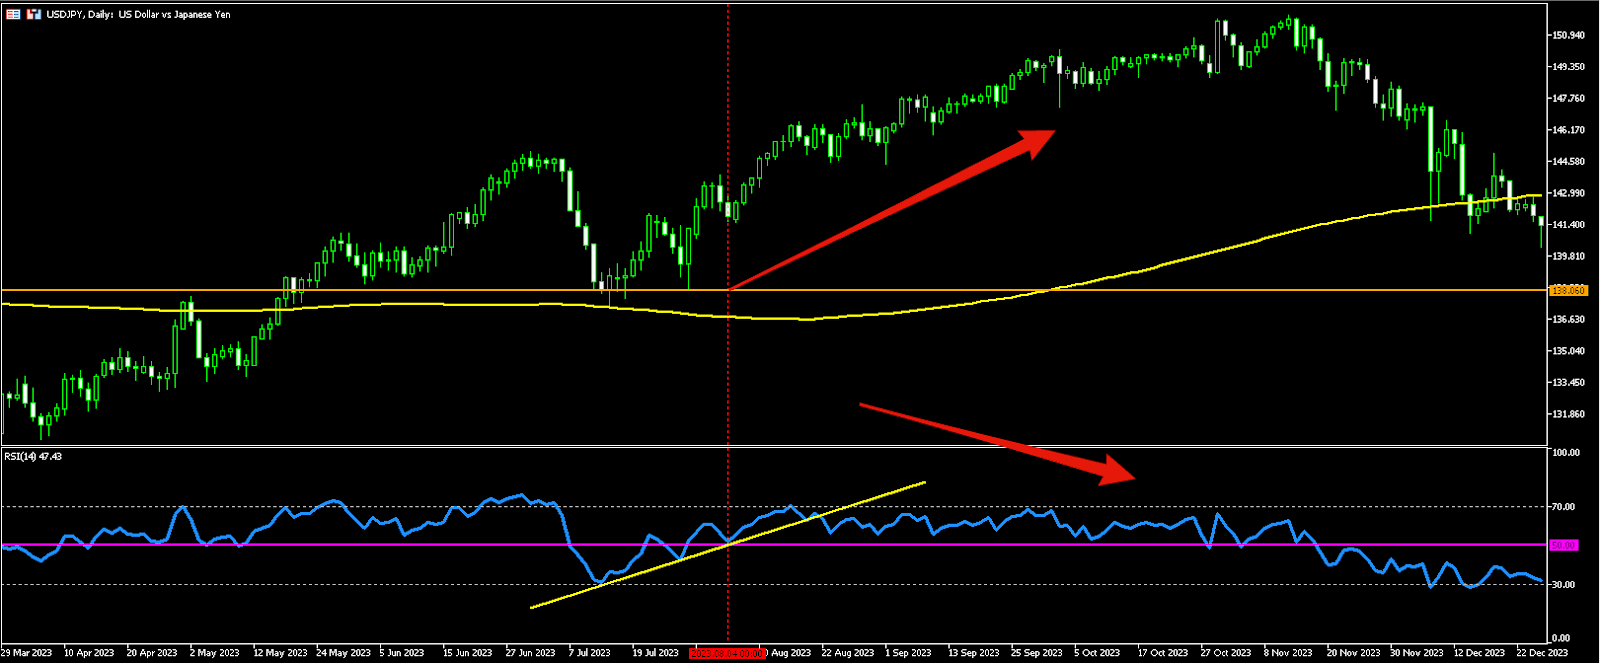Viewport: 1600px width, 663px height.
Task: Click the 30 Nov 2023 date label
Action: click(x=1416, y=653)
